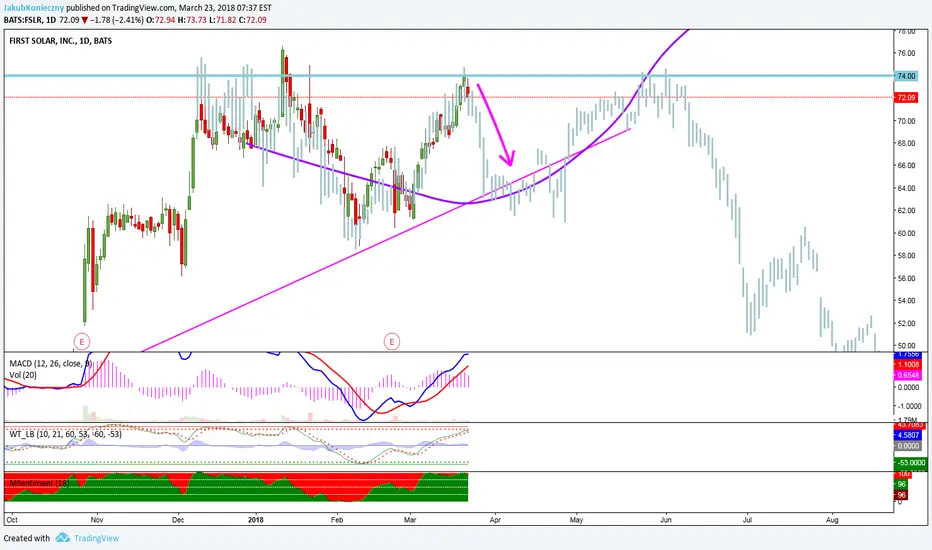Click the Aug label on the time axis
932x550 pixels.
(x=832, y=520)
